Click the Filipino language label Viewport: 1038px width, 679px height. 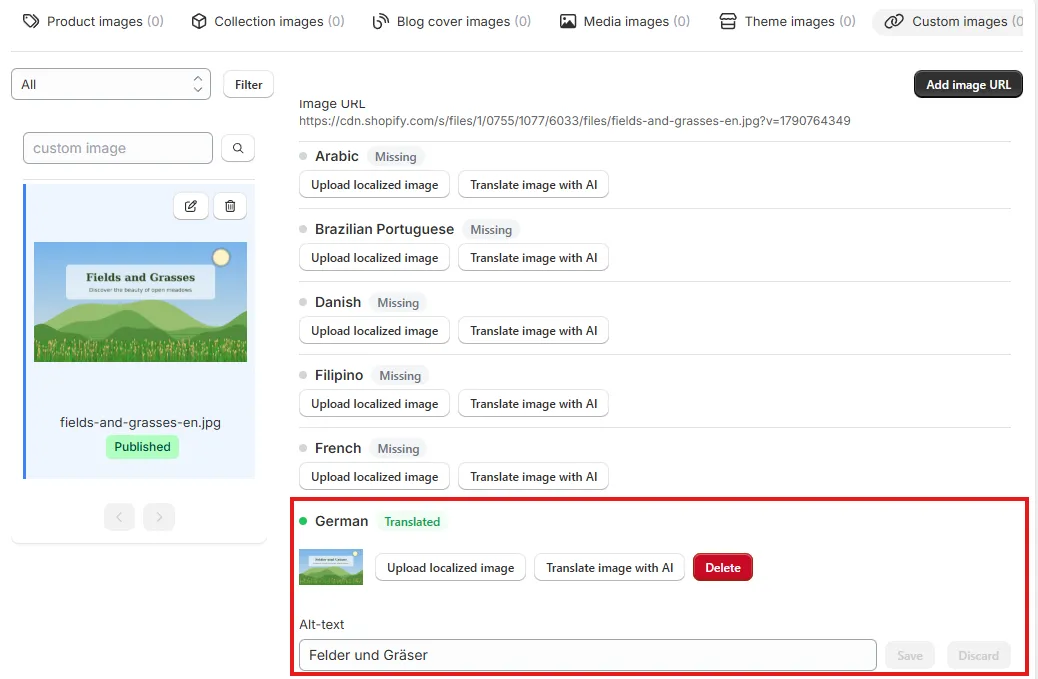point(339,375)
